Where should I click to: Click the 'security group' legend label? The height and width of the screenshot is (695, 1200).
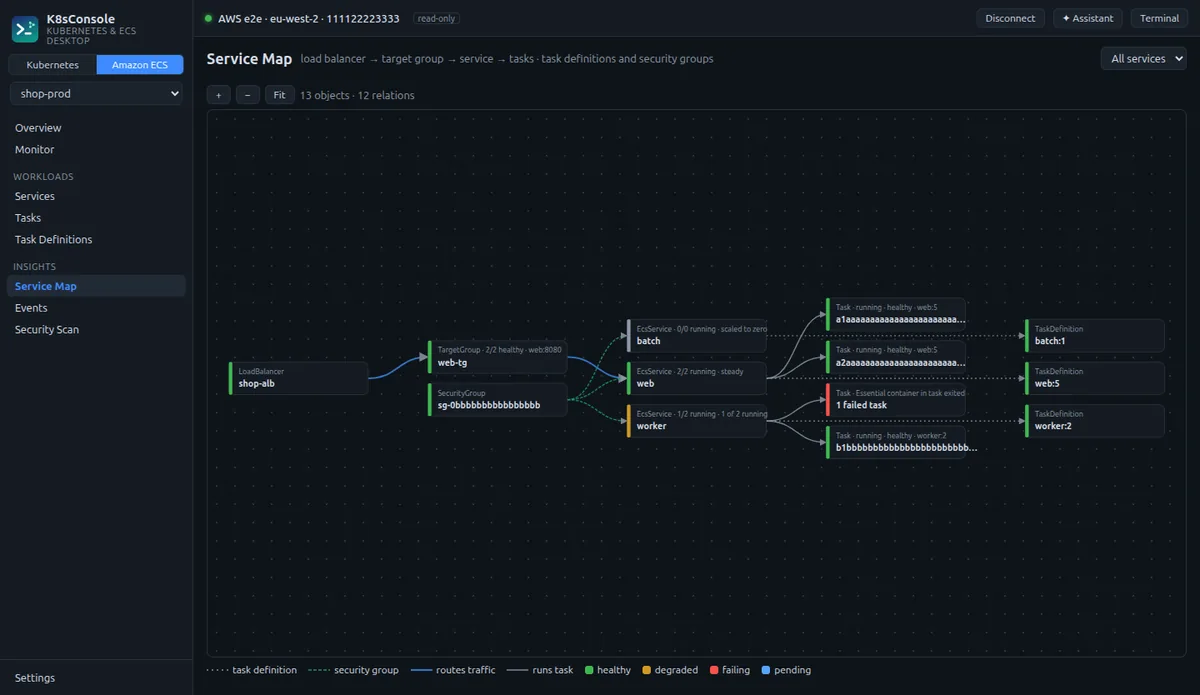pyautogui.click(x=366, y=670)
